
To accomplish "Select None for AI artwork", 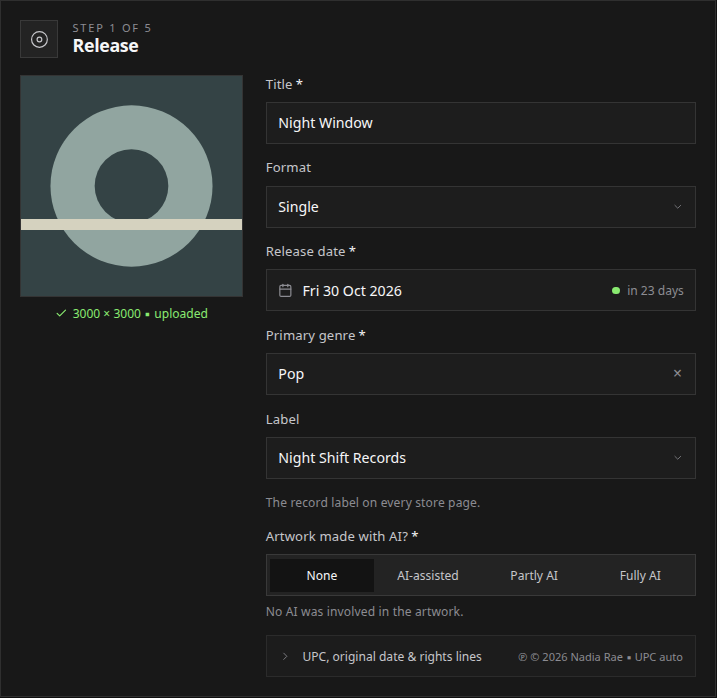I will (322, 575).
